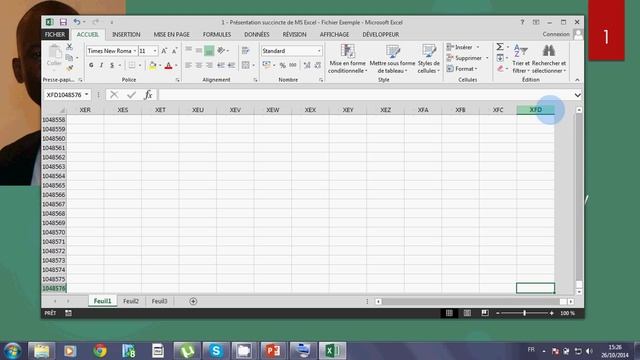
Task: Click the insert function fx icon
Action: coord(148,95)
